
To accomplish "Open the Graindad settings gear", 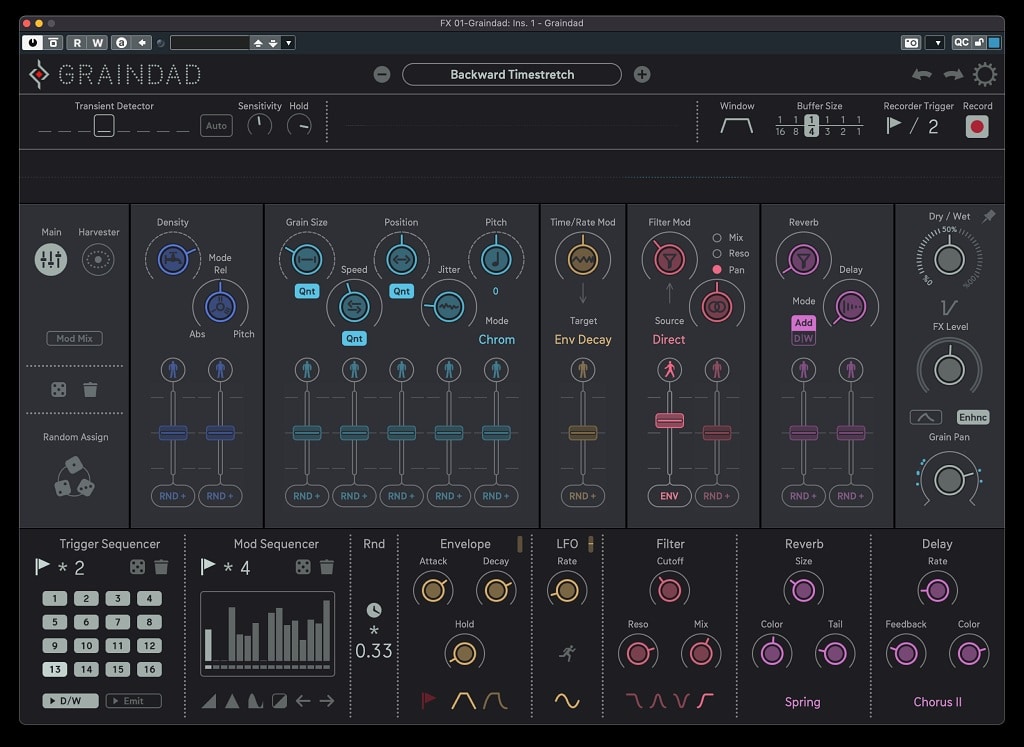I will click(x=985, y=74).
